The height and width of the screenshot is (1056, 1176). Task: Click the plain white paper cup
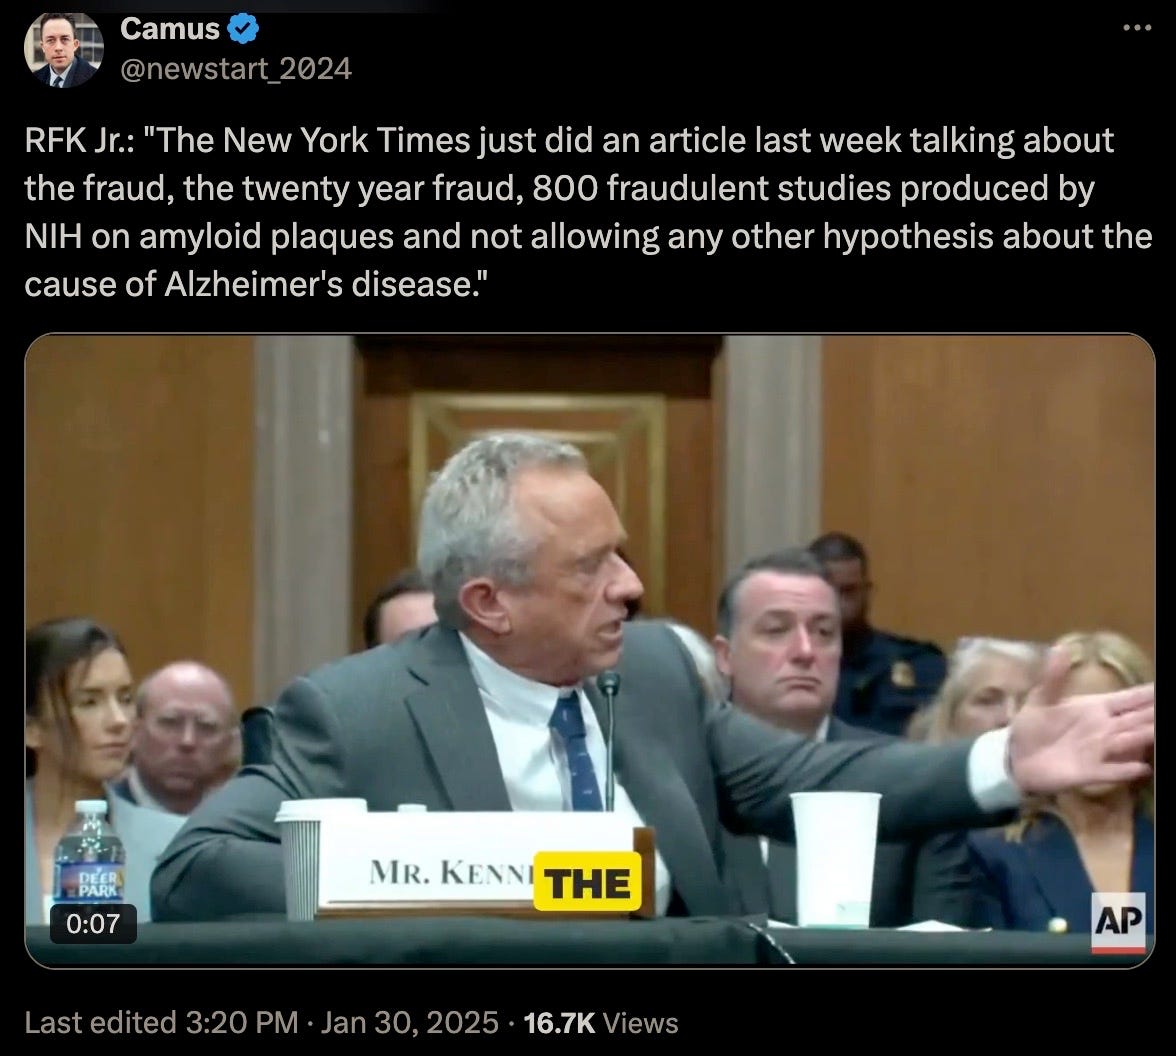click(x=835, y=859)
